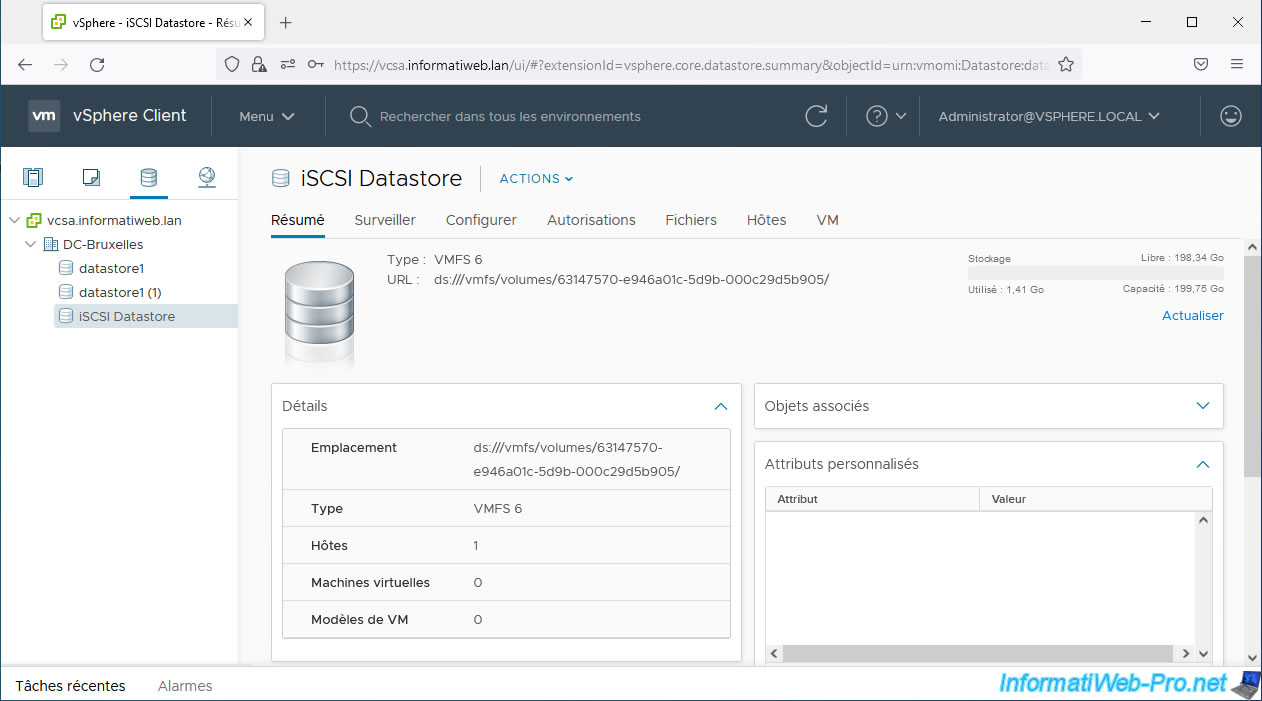Open the Networking inventory icon
The width and height of the screenshot is (1262, 701).
(x=207, y=178)
